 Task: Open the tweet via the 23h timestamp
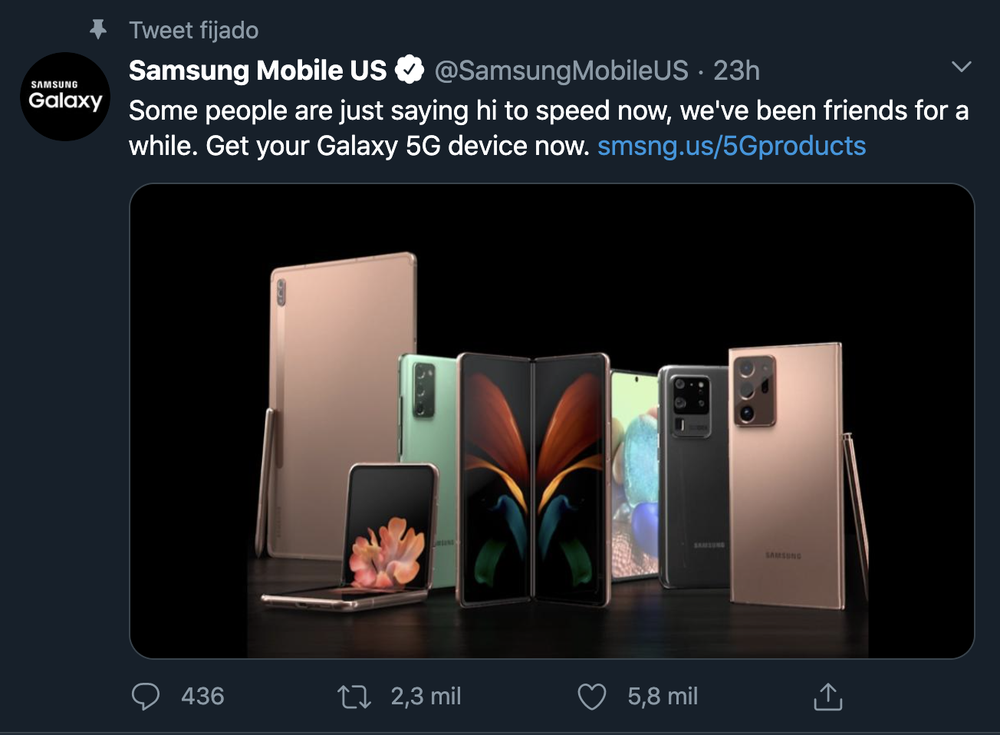(736, 70)
